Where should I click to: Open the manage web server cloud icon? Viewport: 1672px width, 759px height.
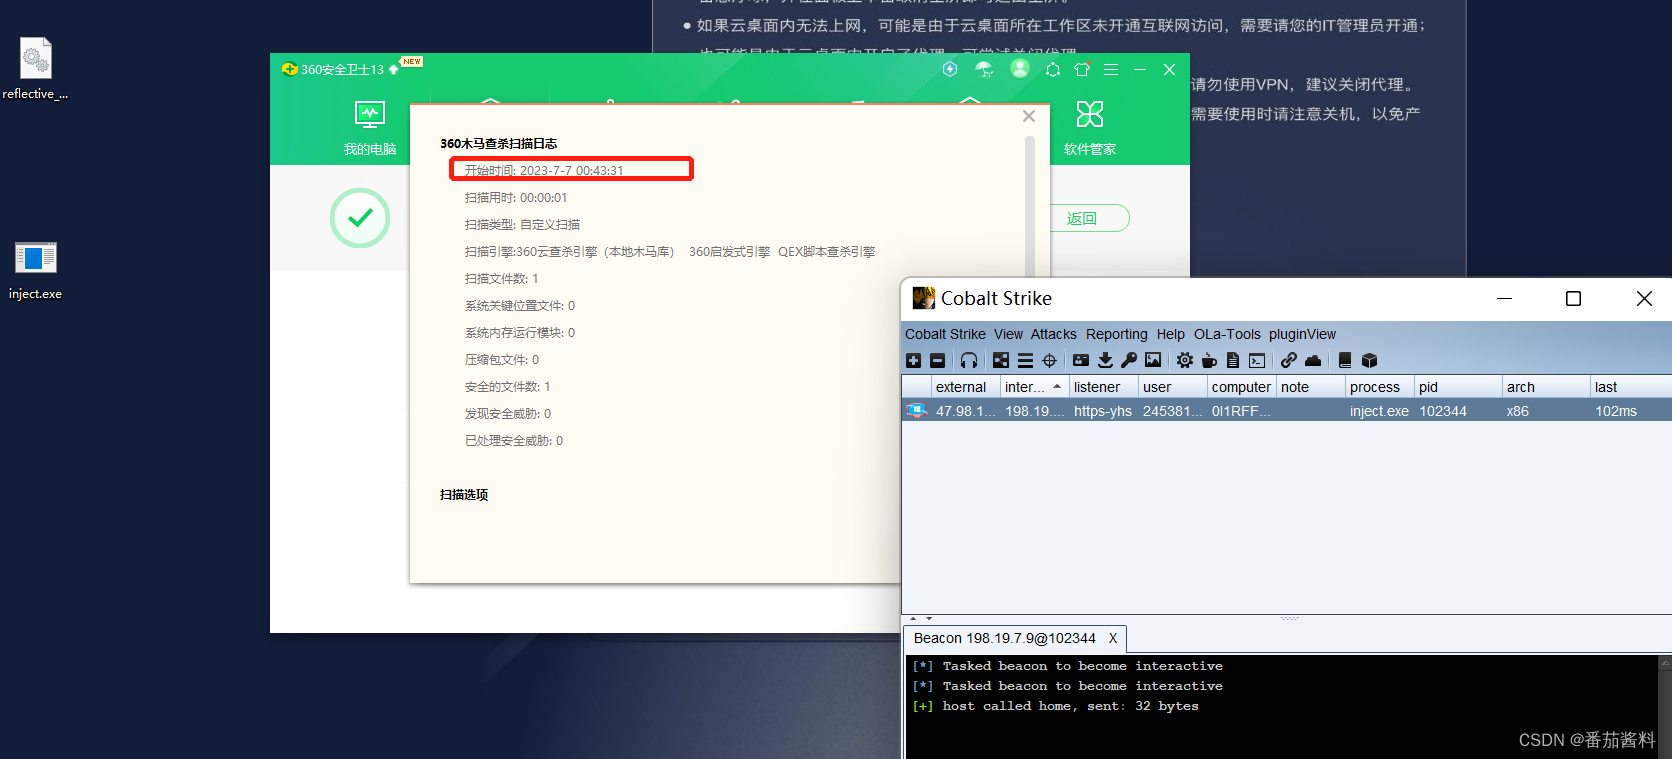[x=1313, y=360]
